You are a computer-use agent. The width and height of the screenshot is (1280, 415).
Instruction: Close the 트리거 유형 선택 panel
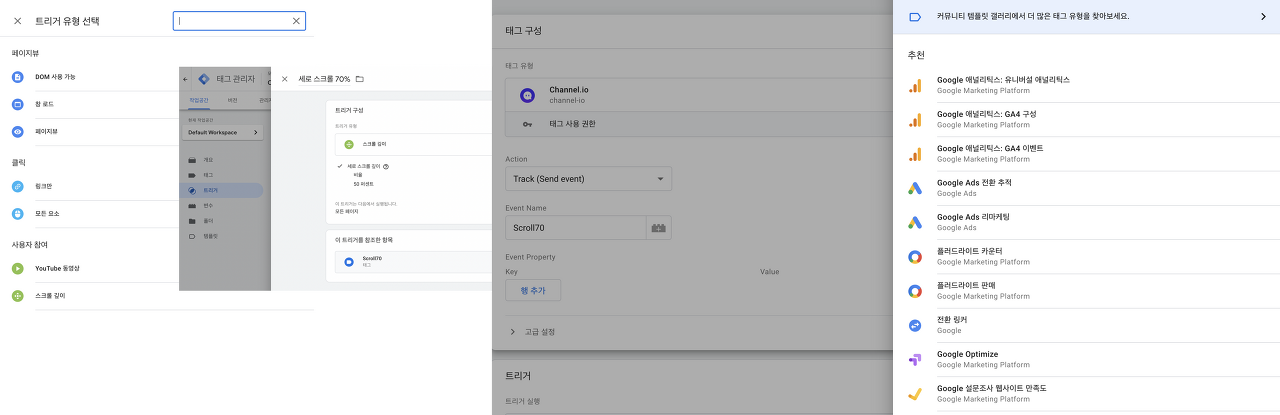(17, 20)
